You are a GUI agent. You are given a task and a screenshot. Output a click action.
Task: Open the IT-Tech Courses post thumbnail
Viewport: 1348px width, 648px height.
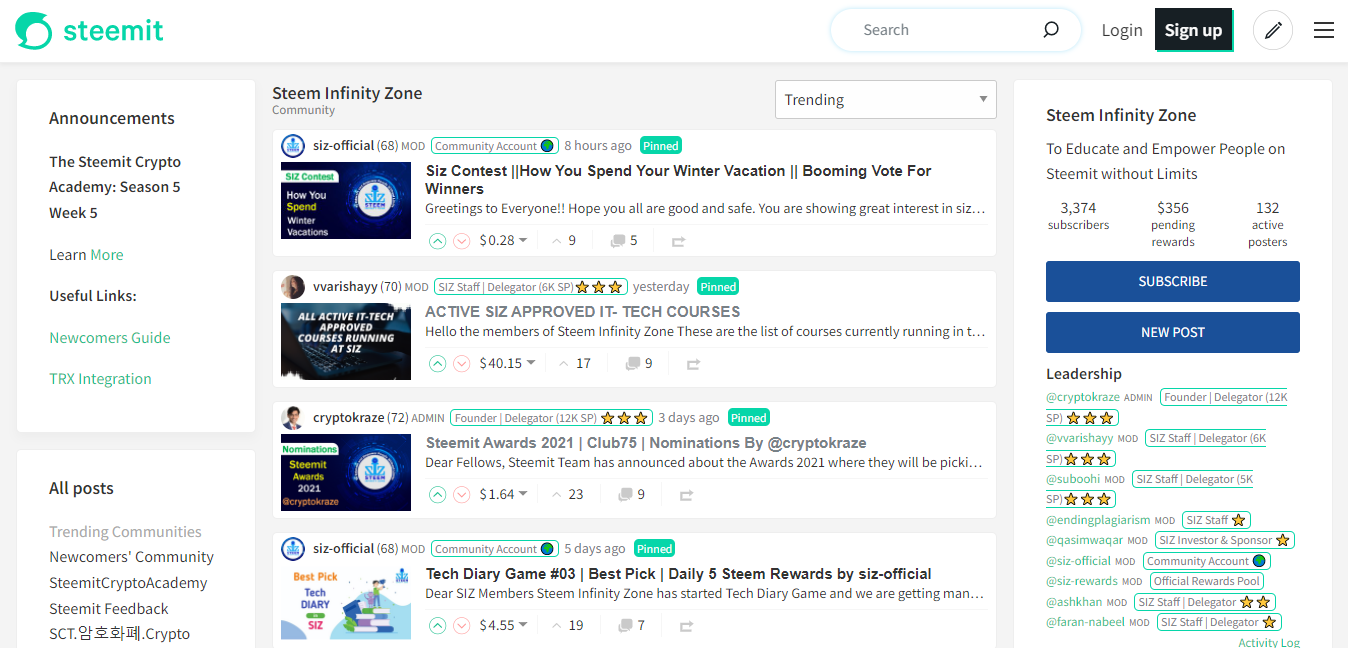(346, 341)
